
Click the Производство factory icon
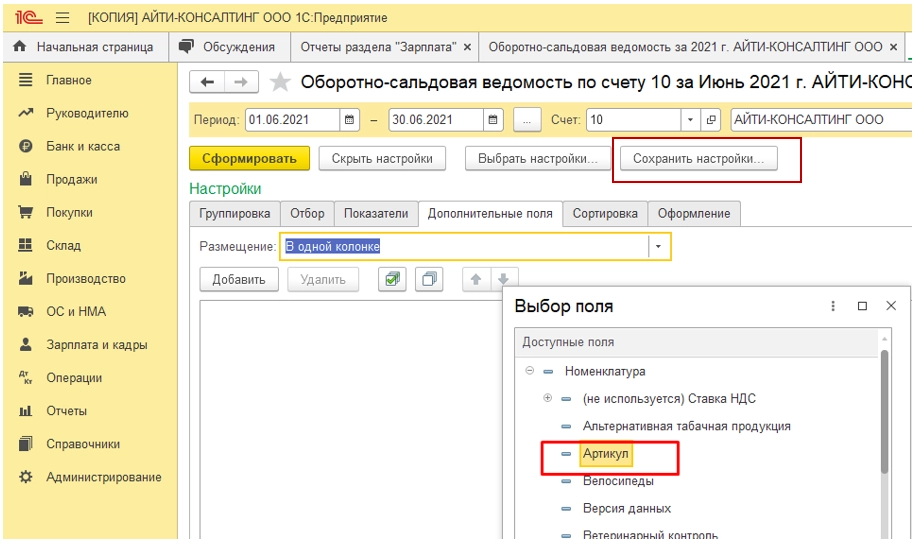coord(25,279)
